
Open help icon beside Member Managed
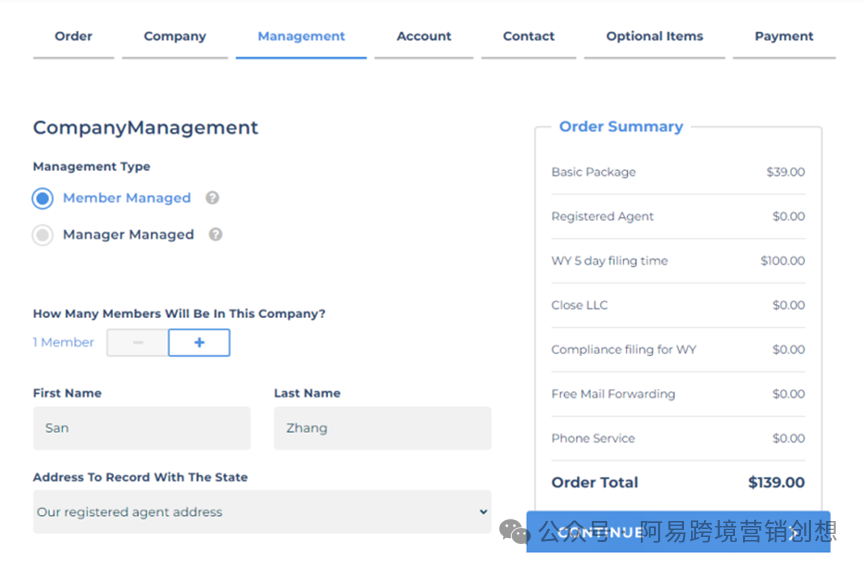click(x=212, y=197)
